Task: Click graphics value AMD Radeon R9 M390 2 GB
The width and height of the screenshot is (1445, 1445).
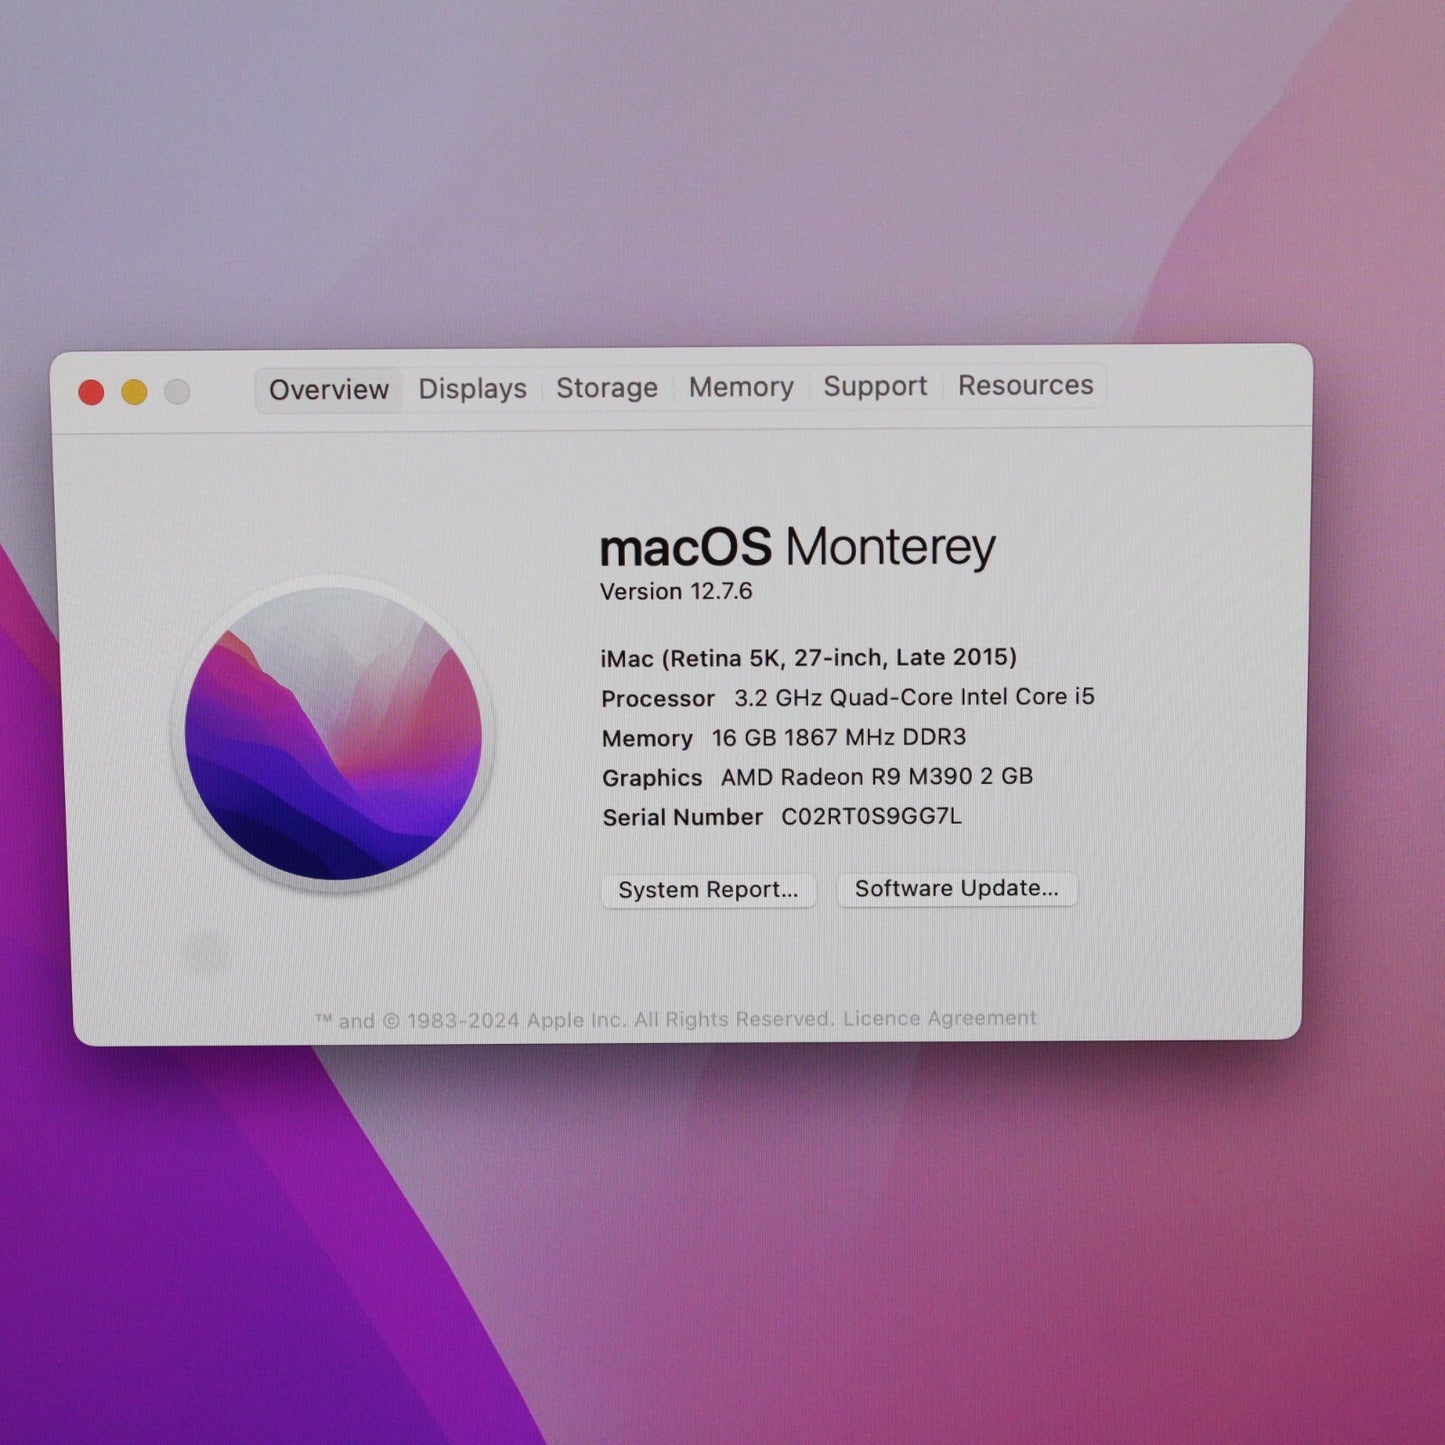Action: coord(876,777)
